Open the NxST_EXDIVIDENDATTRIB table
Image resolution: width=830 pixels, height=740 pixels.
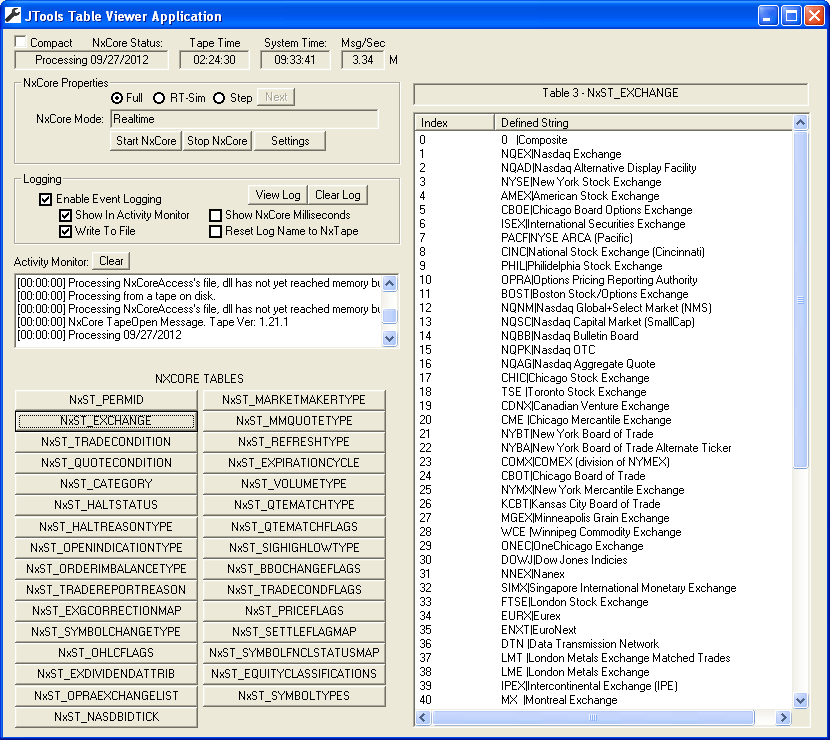coord(106,674)
